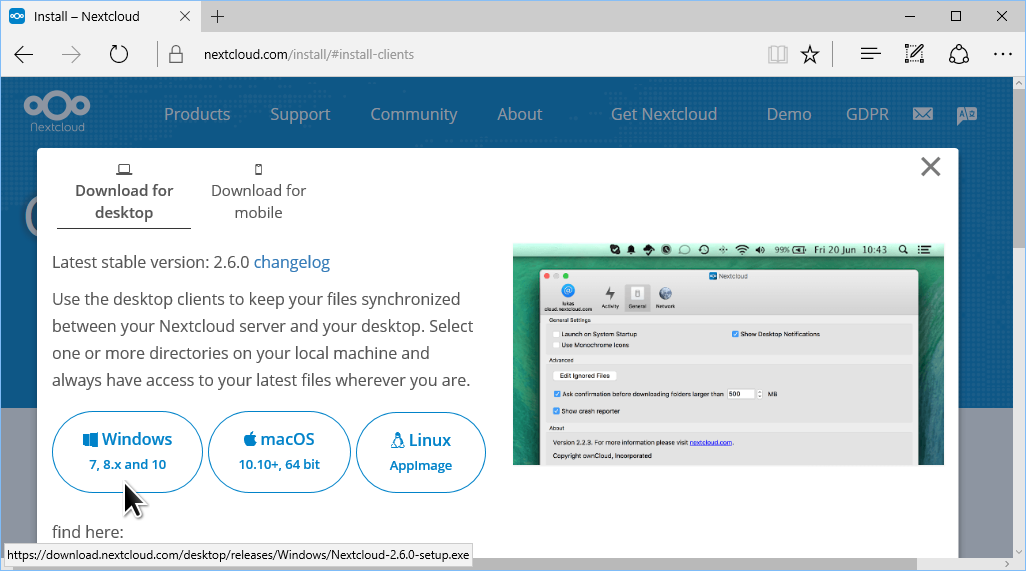Download the macOS desktop client
Viewport: 1026px width, 571px height.
pos(279,451)
